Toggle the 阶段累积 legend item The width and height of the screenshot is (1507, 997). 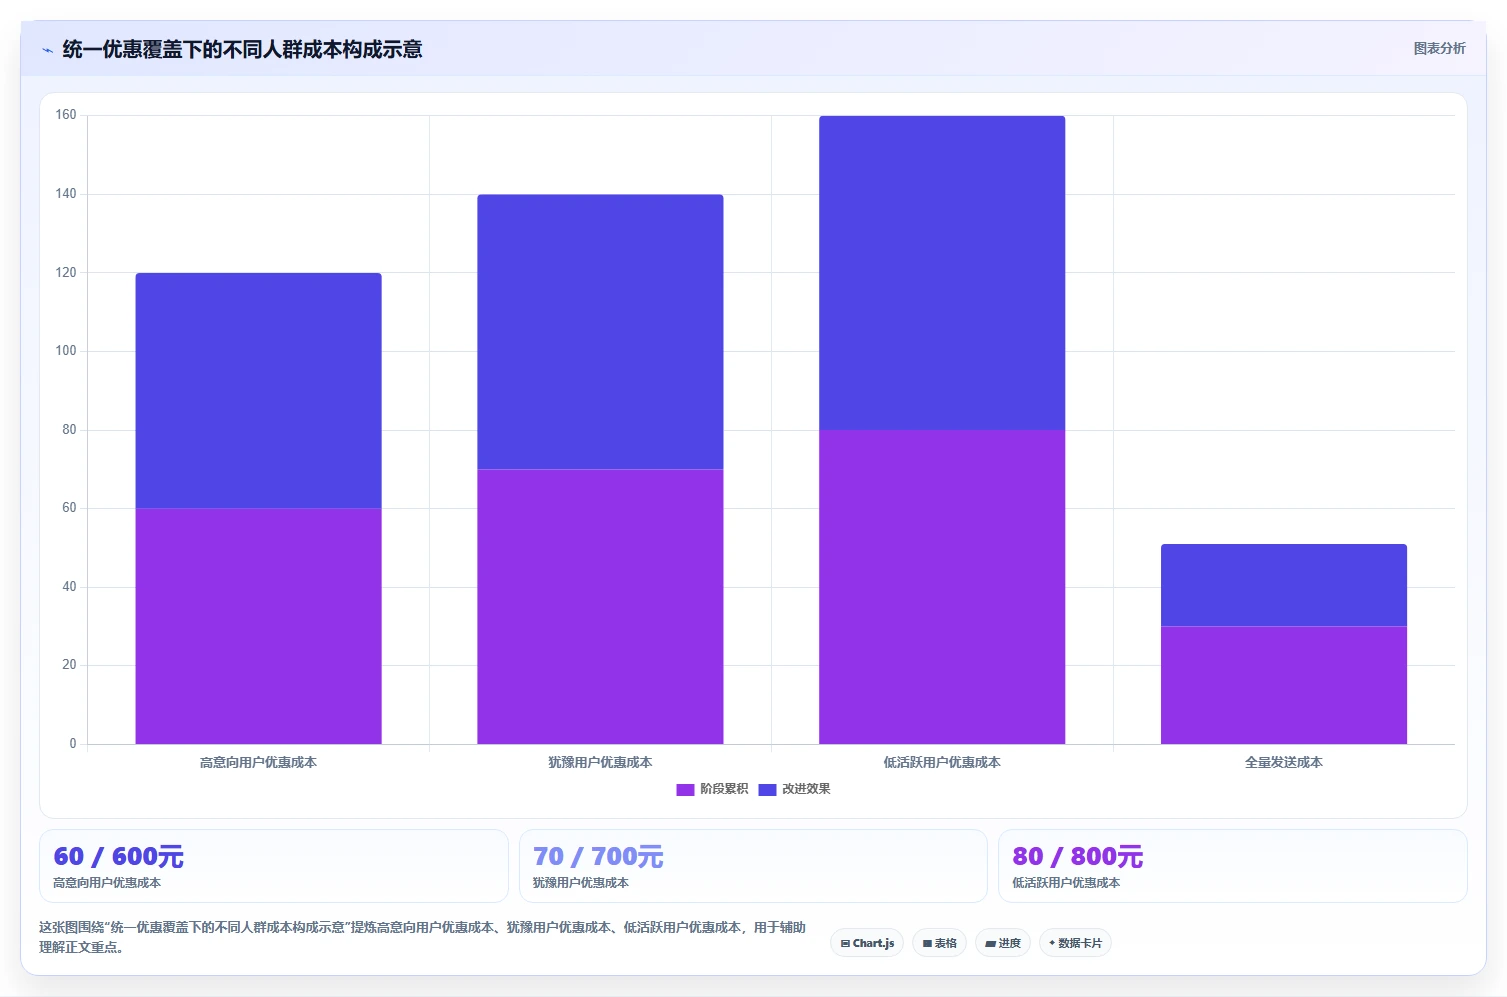coord(712,789)
